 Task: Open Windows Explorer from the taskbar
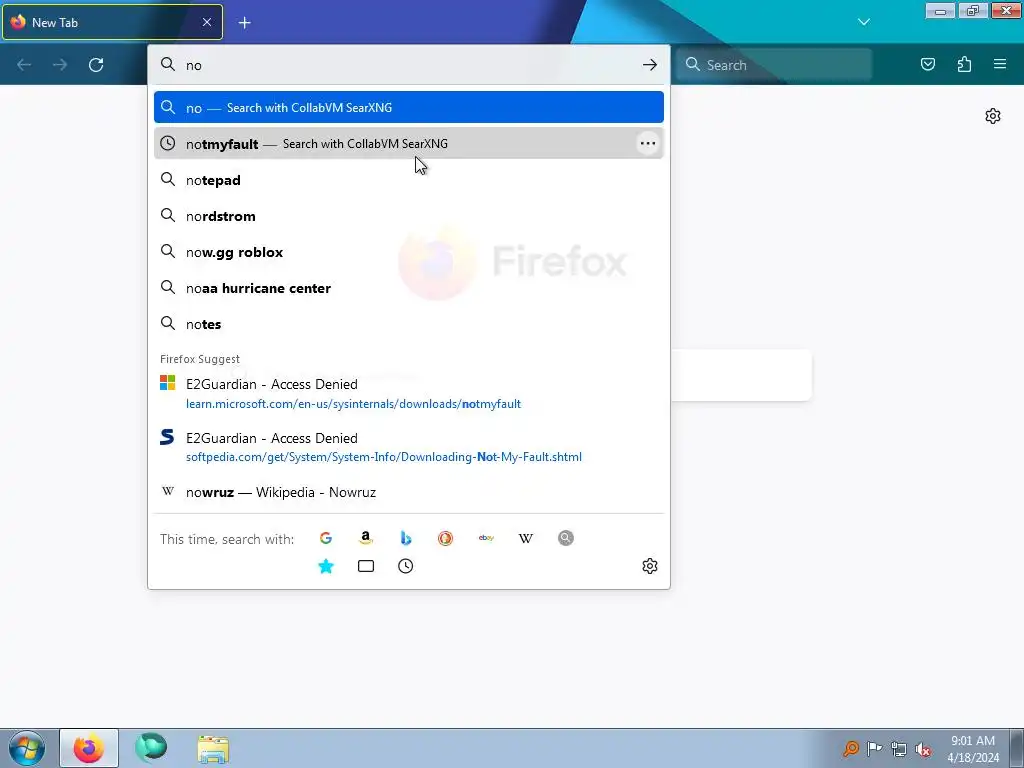click(x=214, y=749)
